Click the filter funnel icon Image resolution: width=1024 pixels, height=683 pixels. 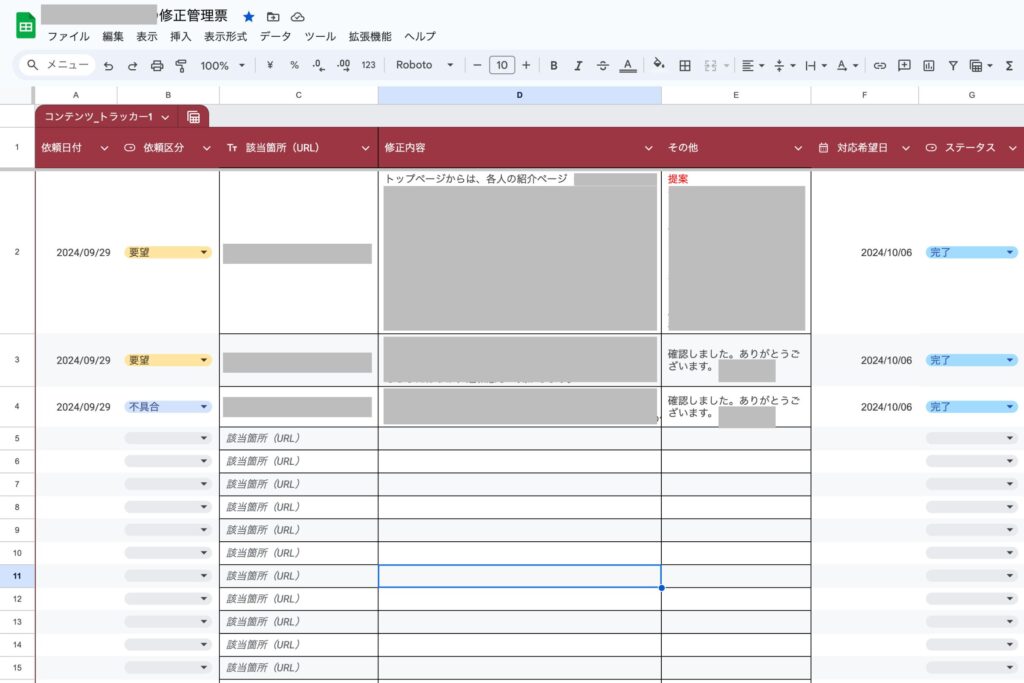[953, 65]
